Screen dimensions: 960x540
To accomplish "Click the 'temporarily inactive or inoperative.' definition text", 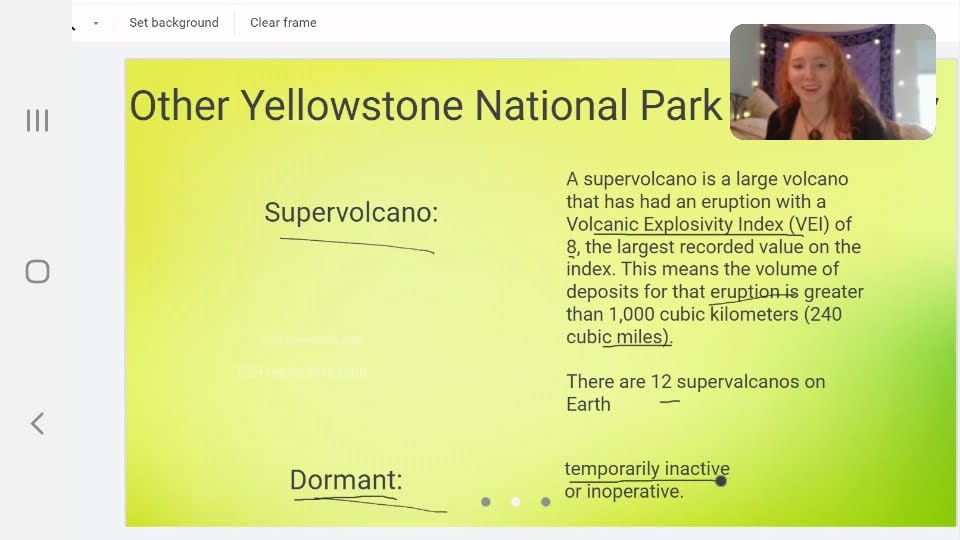I will pos(647,480).
